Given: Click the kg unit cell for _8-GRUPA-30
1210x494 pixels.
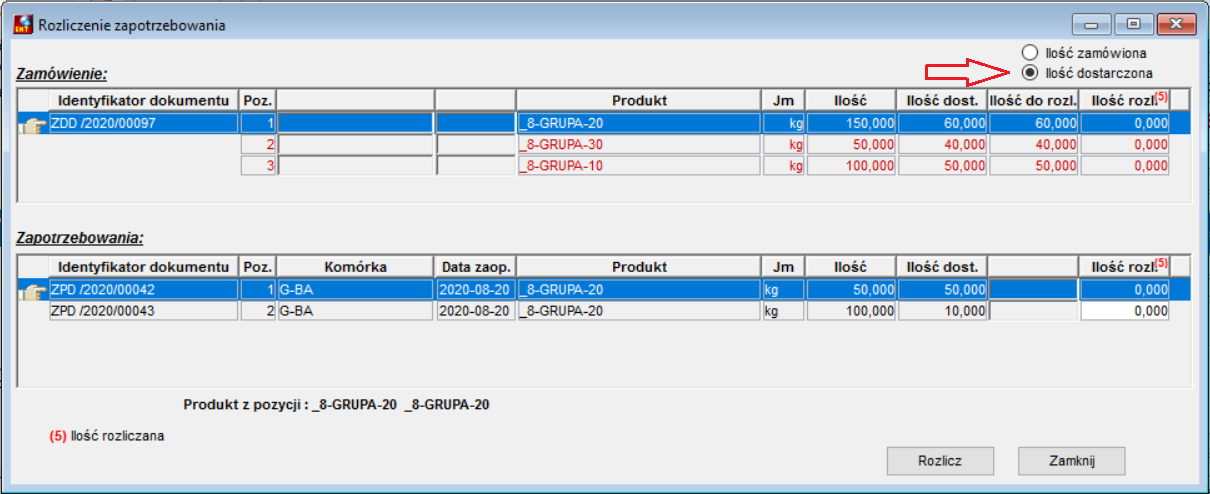Looking at the screenshot, I should pos(783,144).
